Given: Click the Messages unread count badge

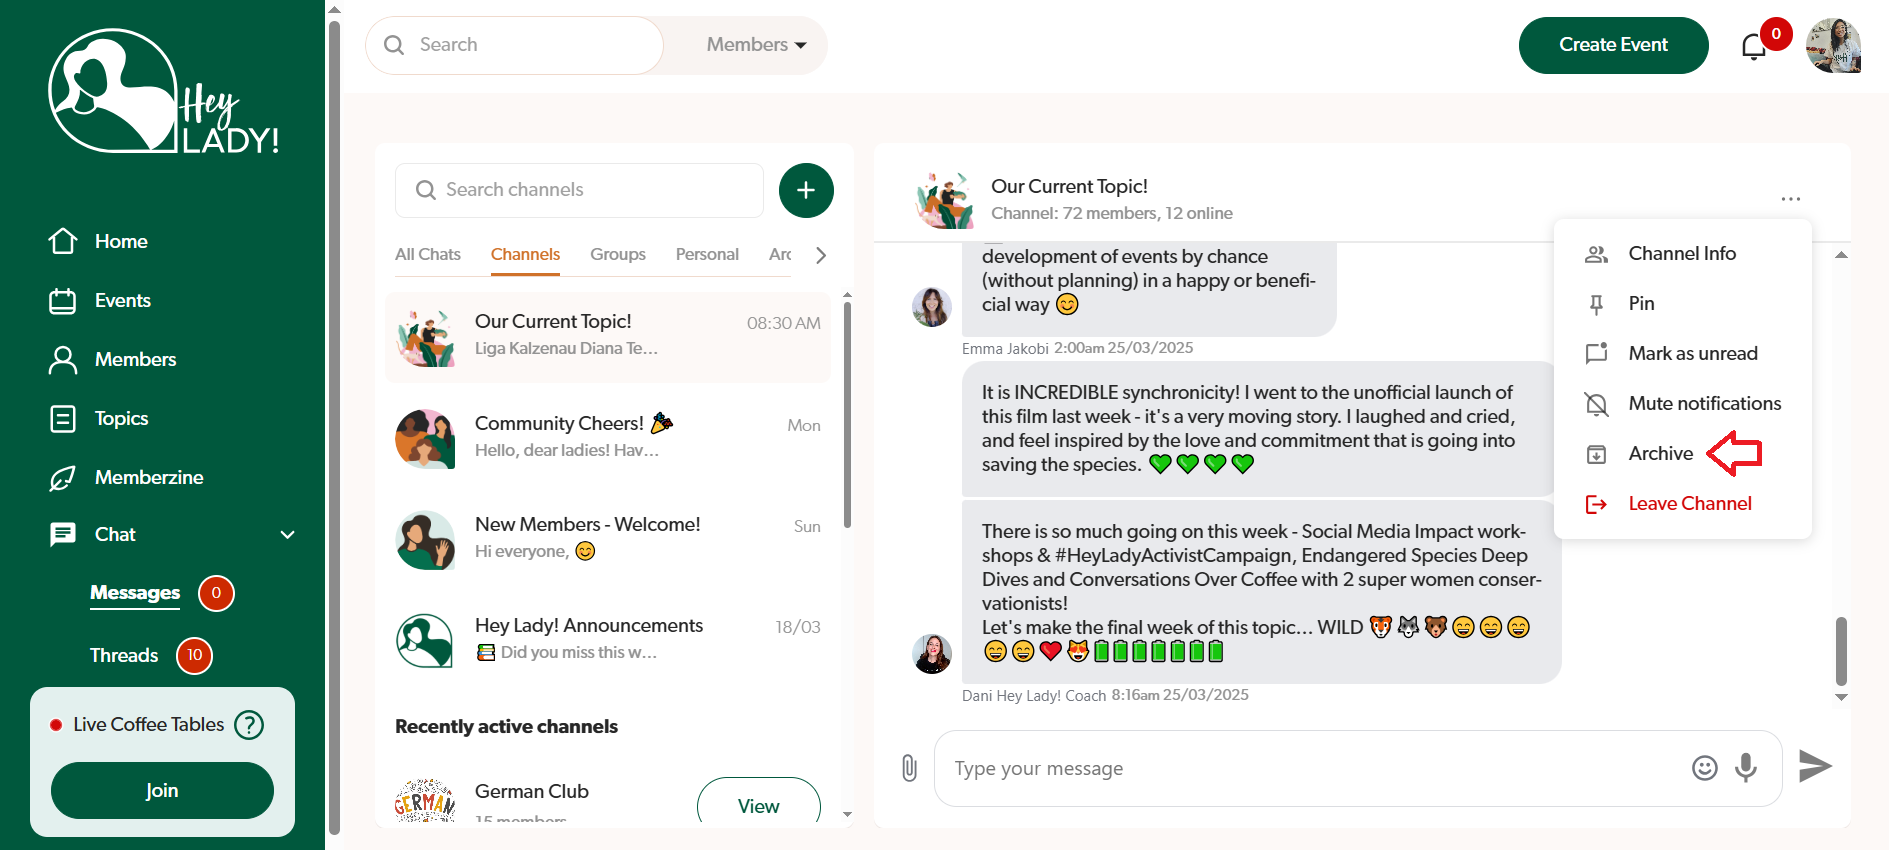Looking at the screenshot, I should (216, 593).
